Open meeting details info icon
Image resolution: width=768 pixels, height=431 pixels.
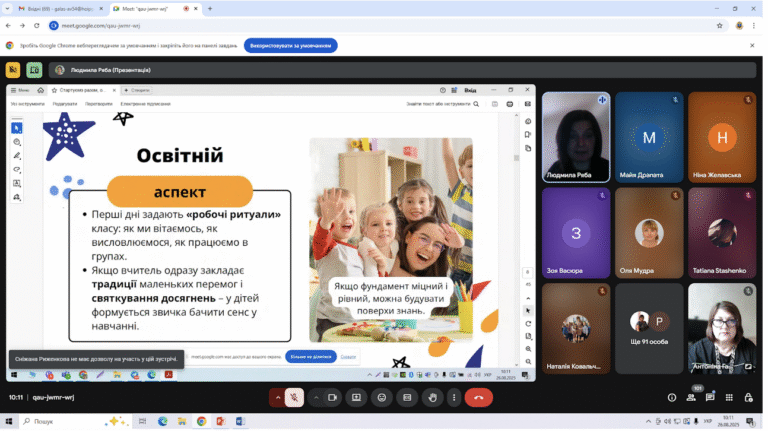click(x=672, y=398)
